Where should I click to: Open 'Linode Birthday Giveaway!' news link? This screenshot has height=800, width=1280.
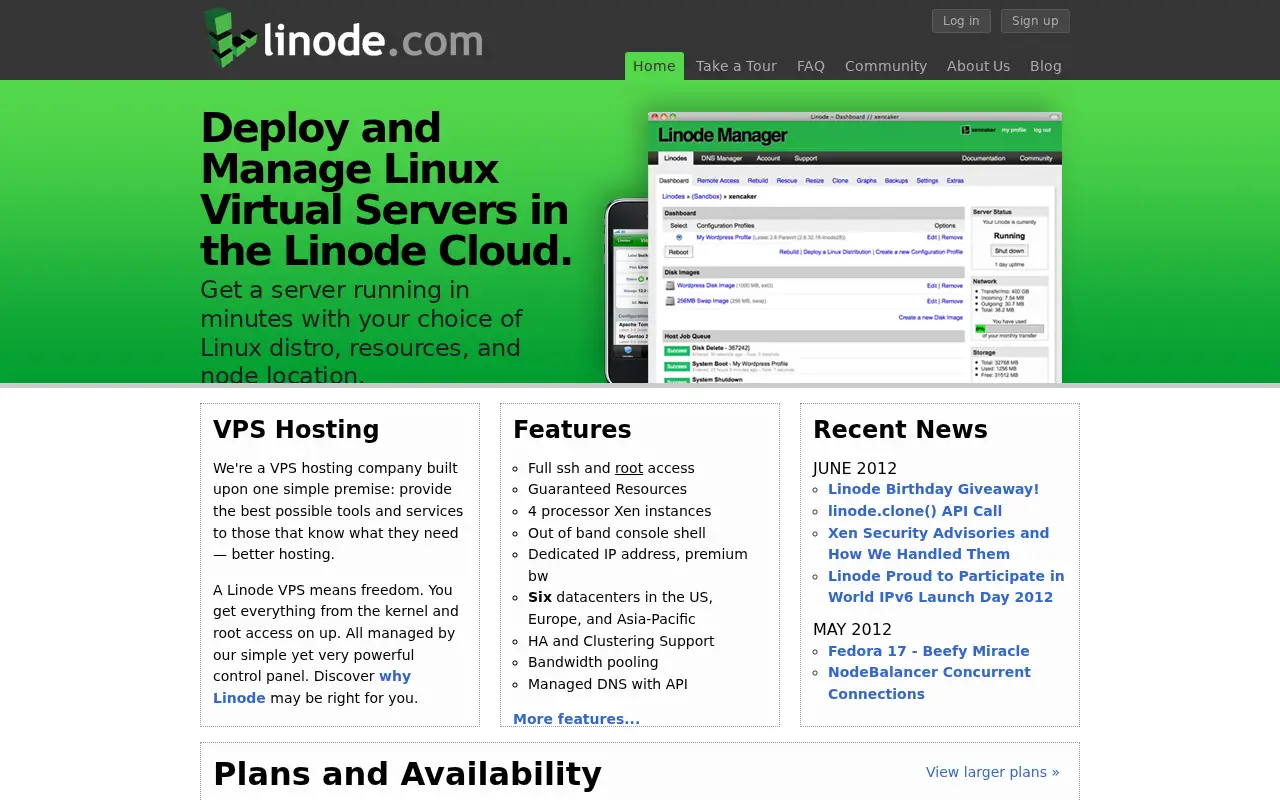tap(933, 489)
